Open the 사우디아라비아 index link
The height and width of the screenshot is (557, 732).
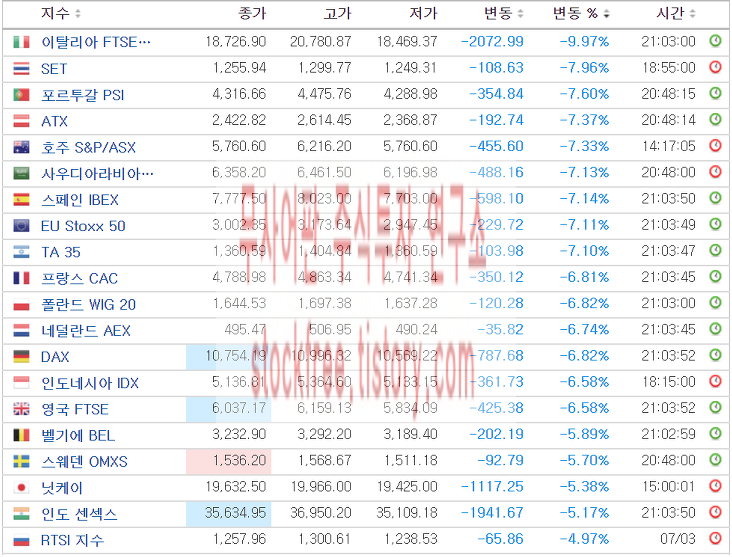97,173
